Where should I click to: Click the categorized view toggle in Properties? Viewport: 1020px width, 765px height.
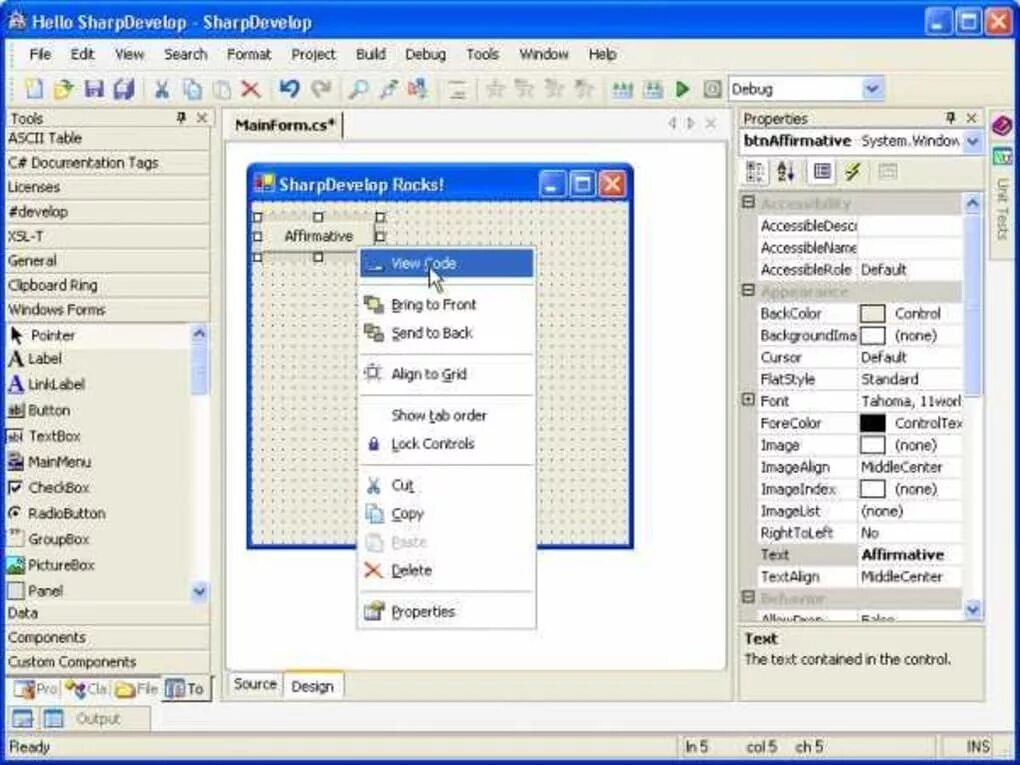point(753,170)
